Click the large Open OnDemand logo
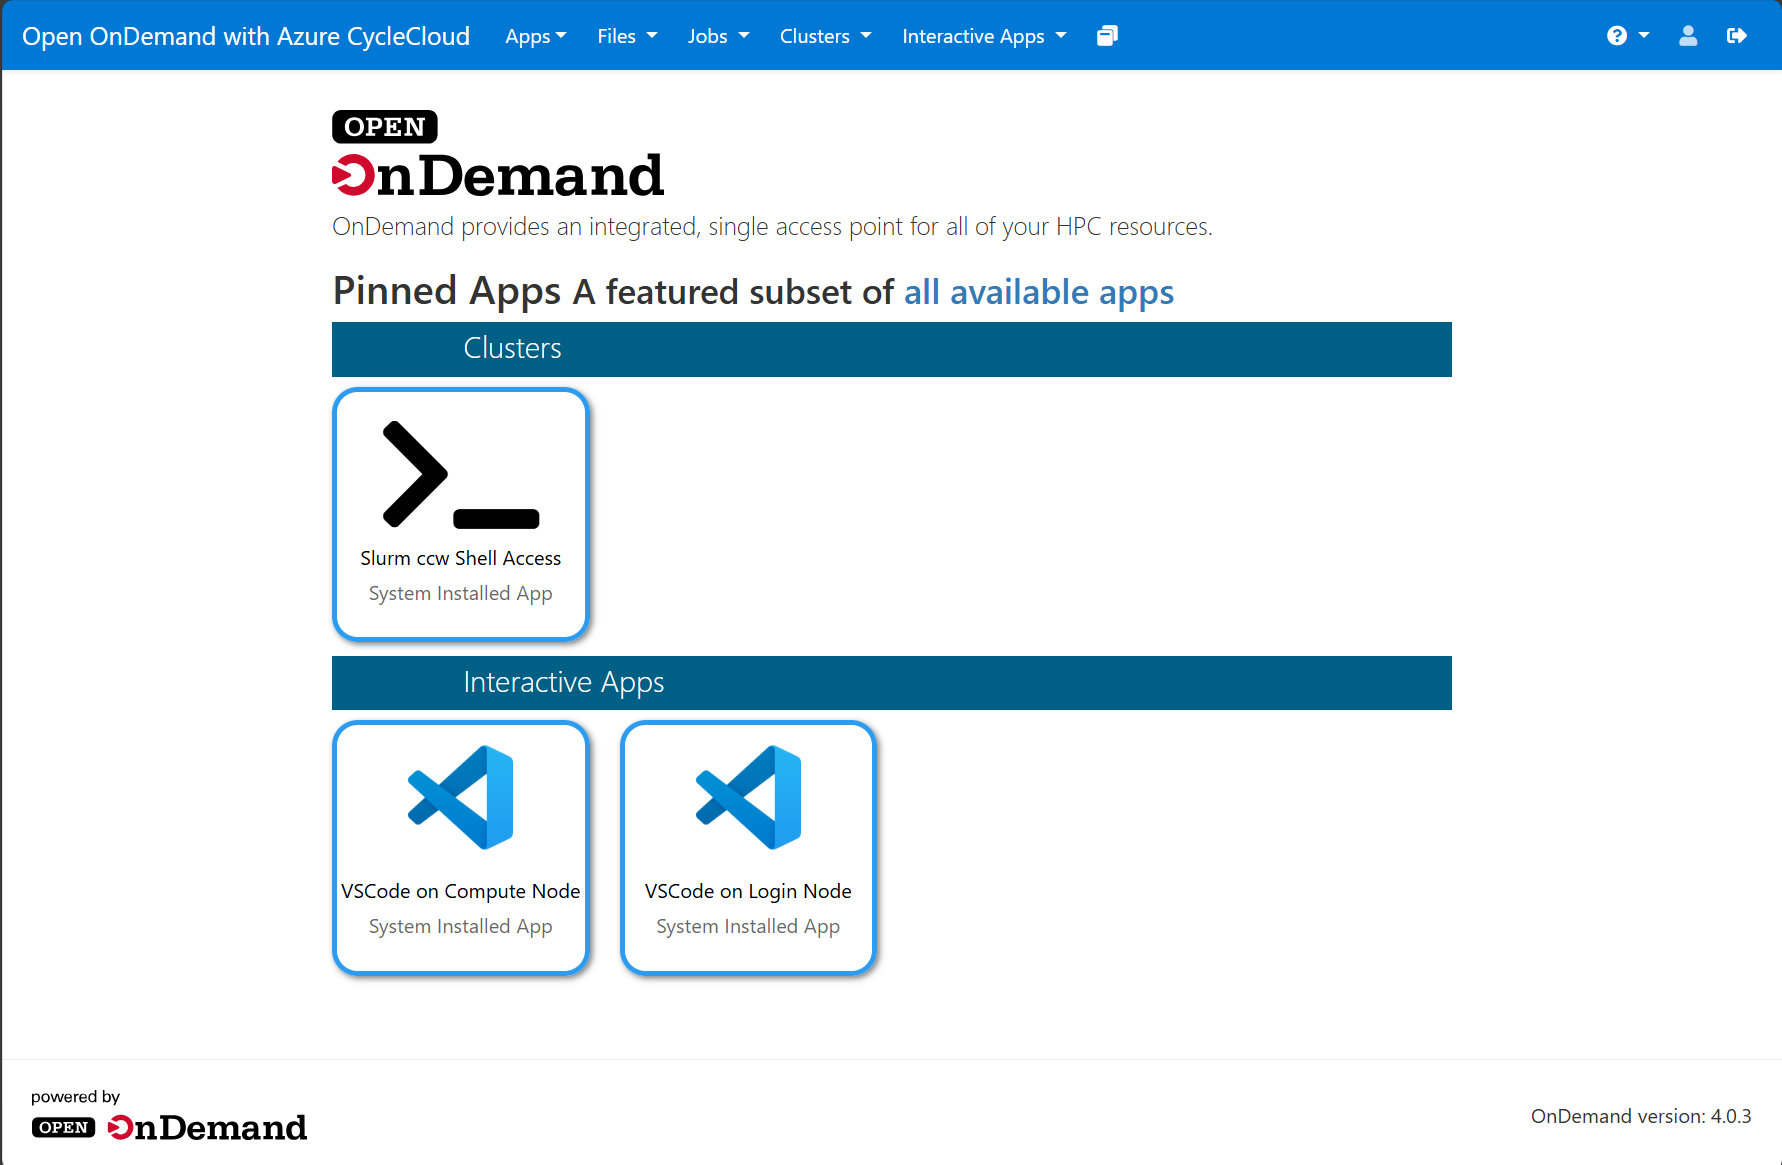This screenshot has width=1782, height=1165. click(x=498, y=154)
